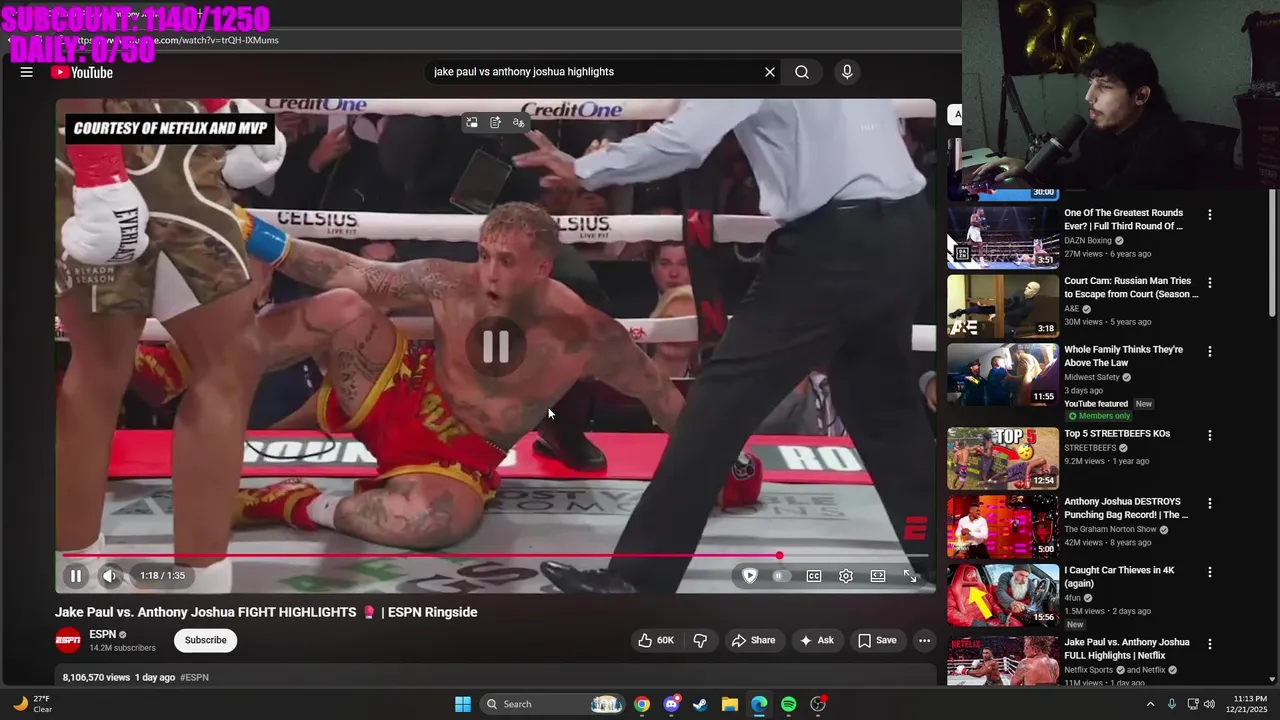
Task: Click the translate overlay icon on video
Action: pyautogui.click(x=518, y=123)
